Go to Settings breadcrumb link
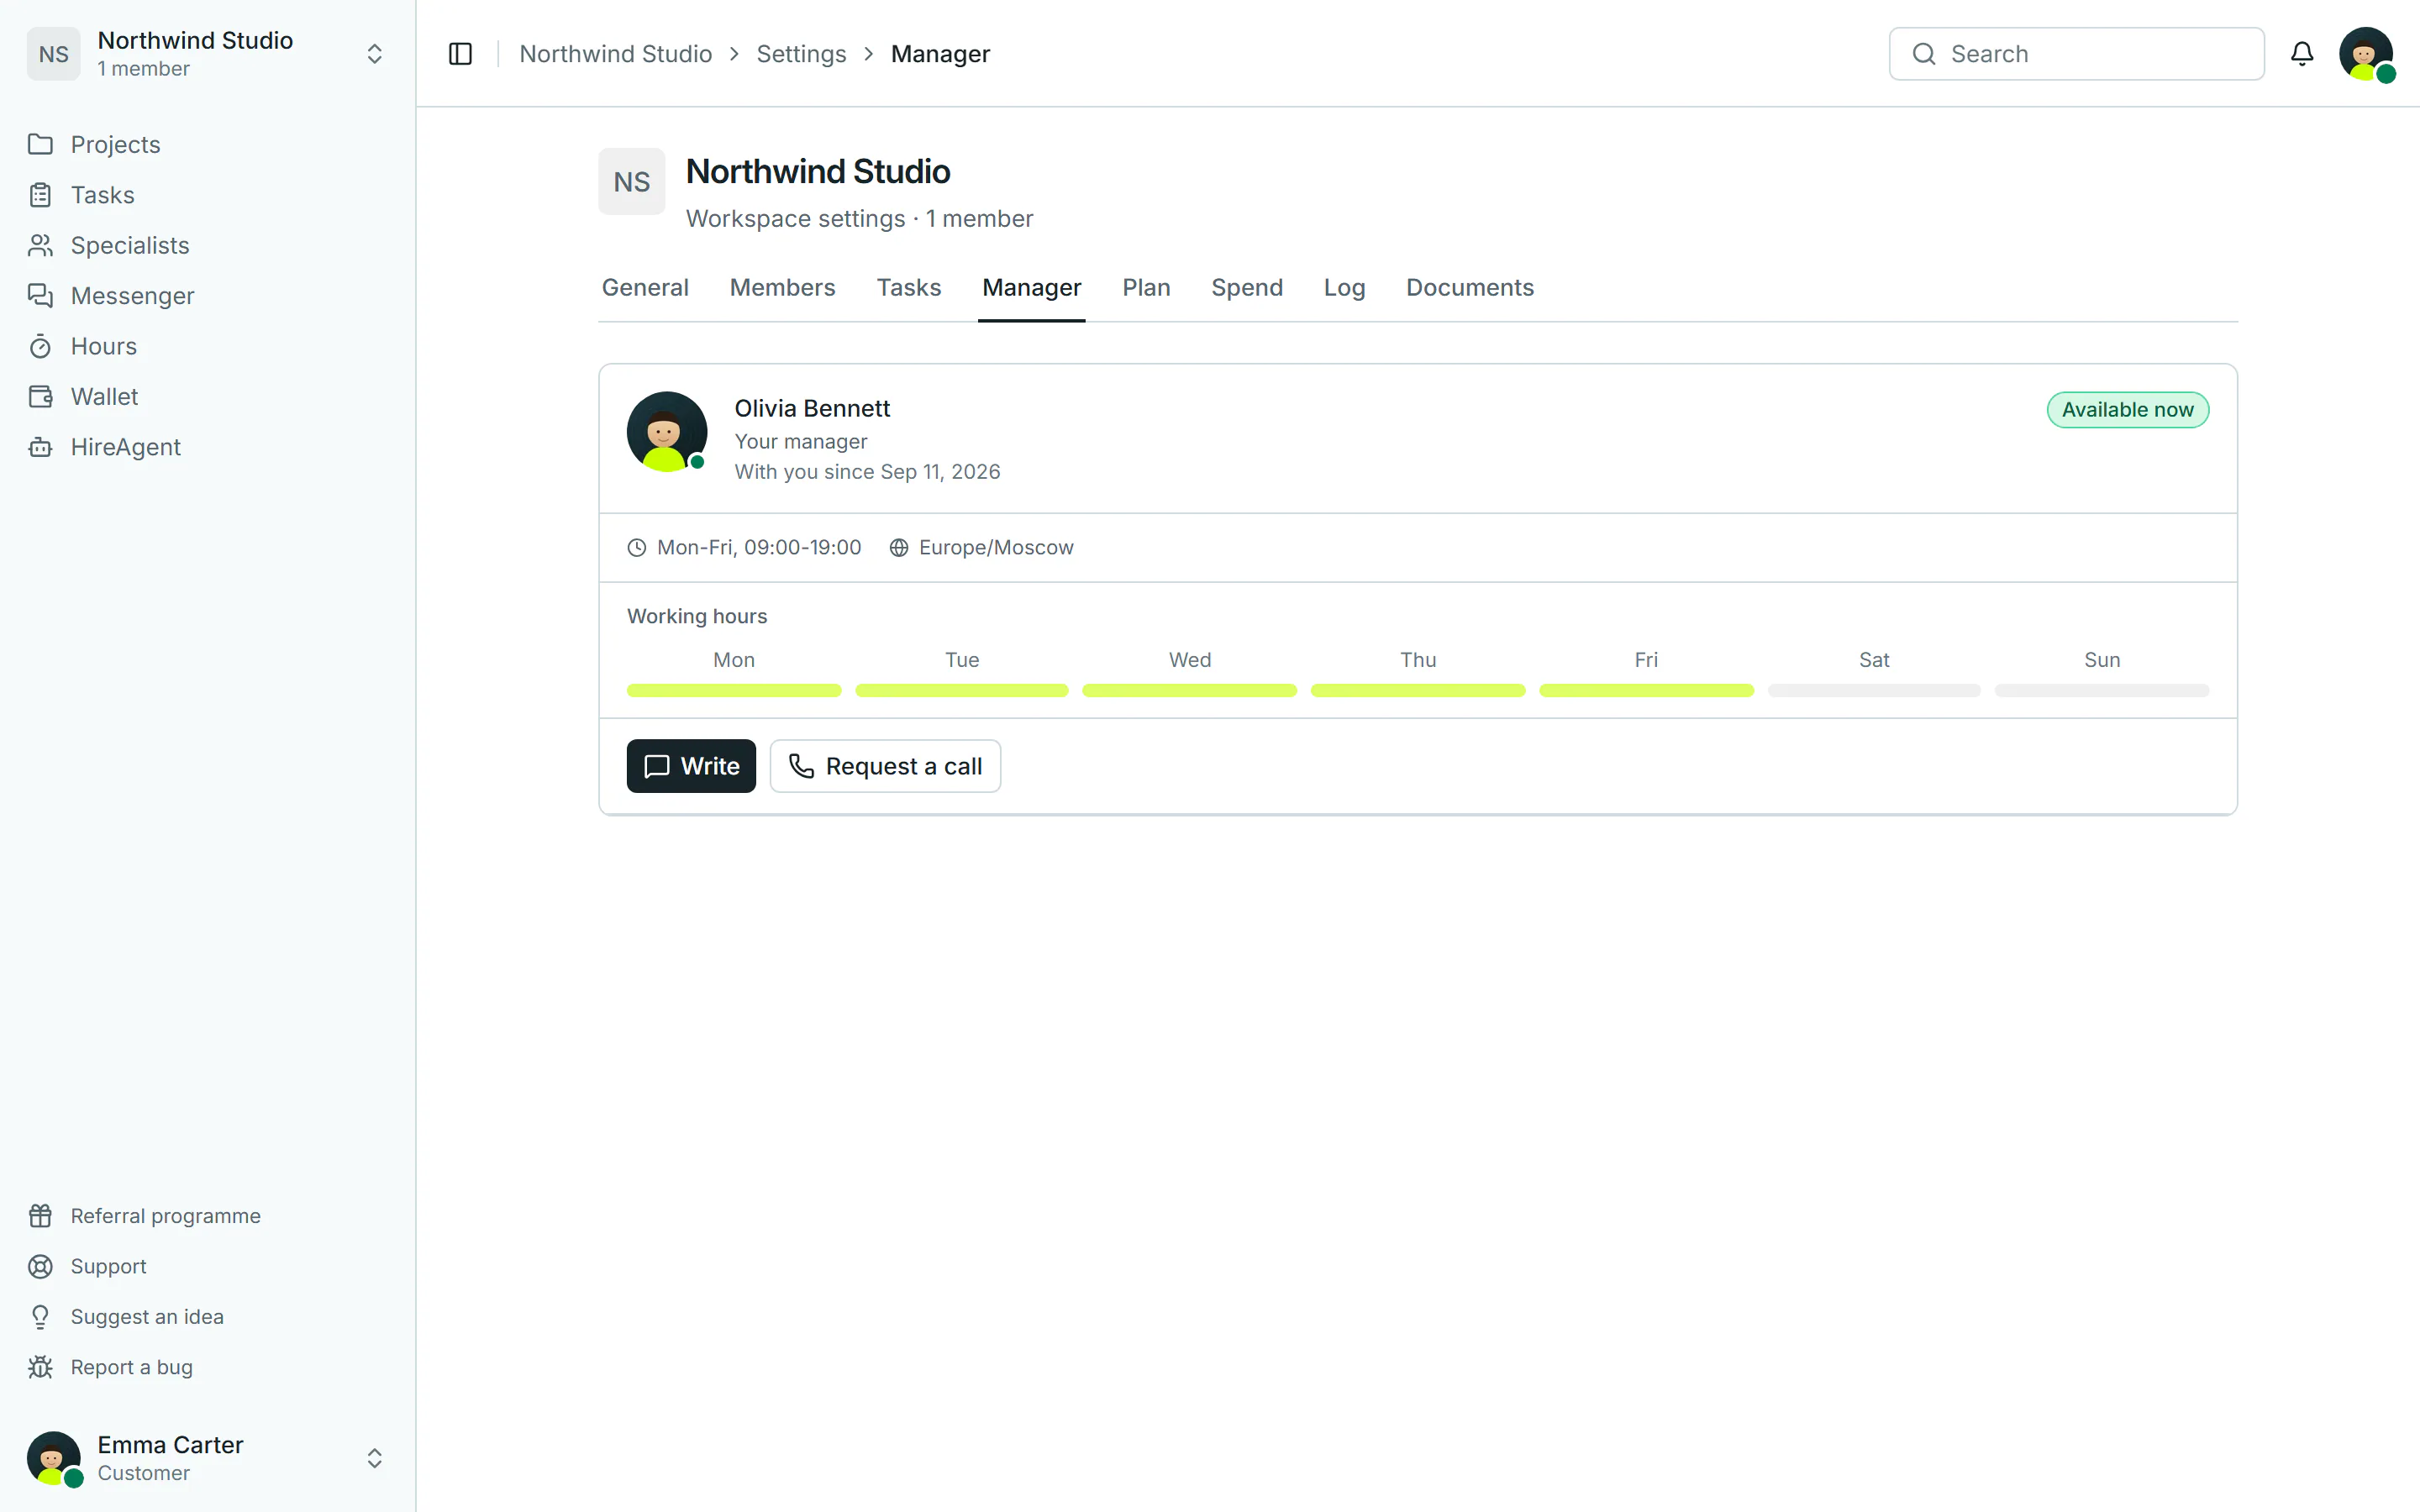This screenshot has width=2420, height=1512. 801,54
